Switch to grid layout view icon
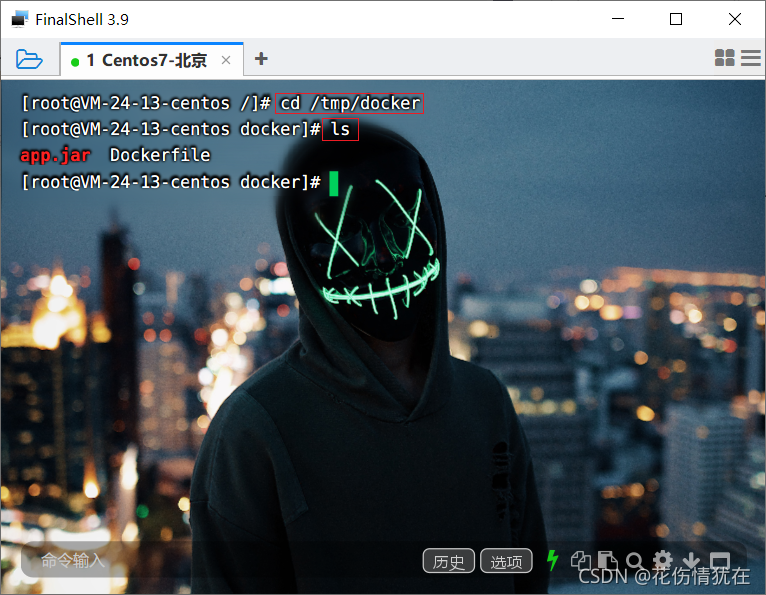This screenshot has height=595, width=766. [724, 58]
